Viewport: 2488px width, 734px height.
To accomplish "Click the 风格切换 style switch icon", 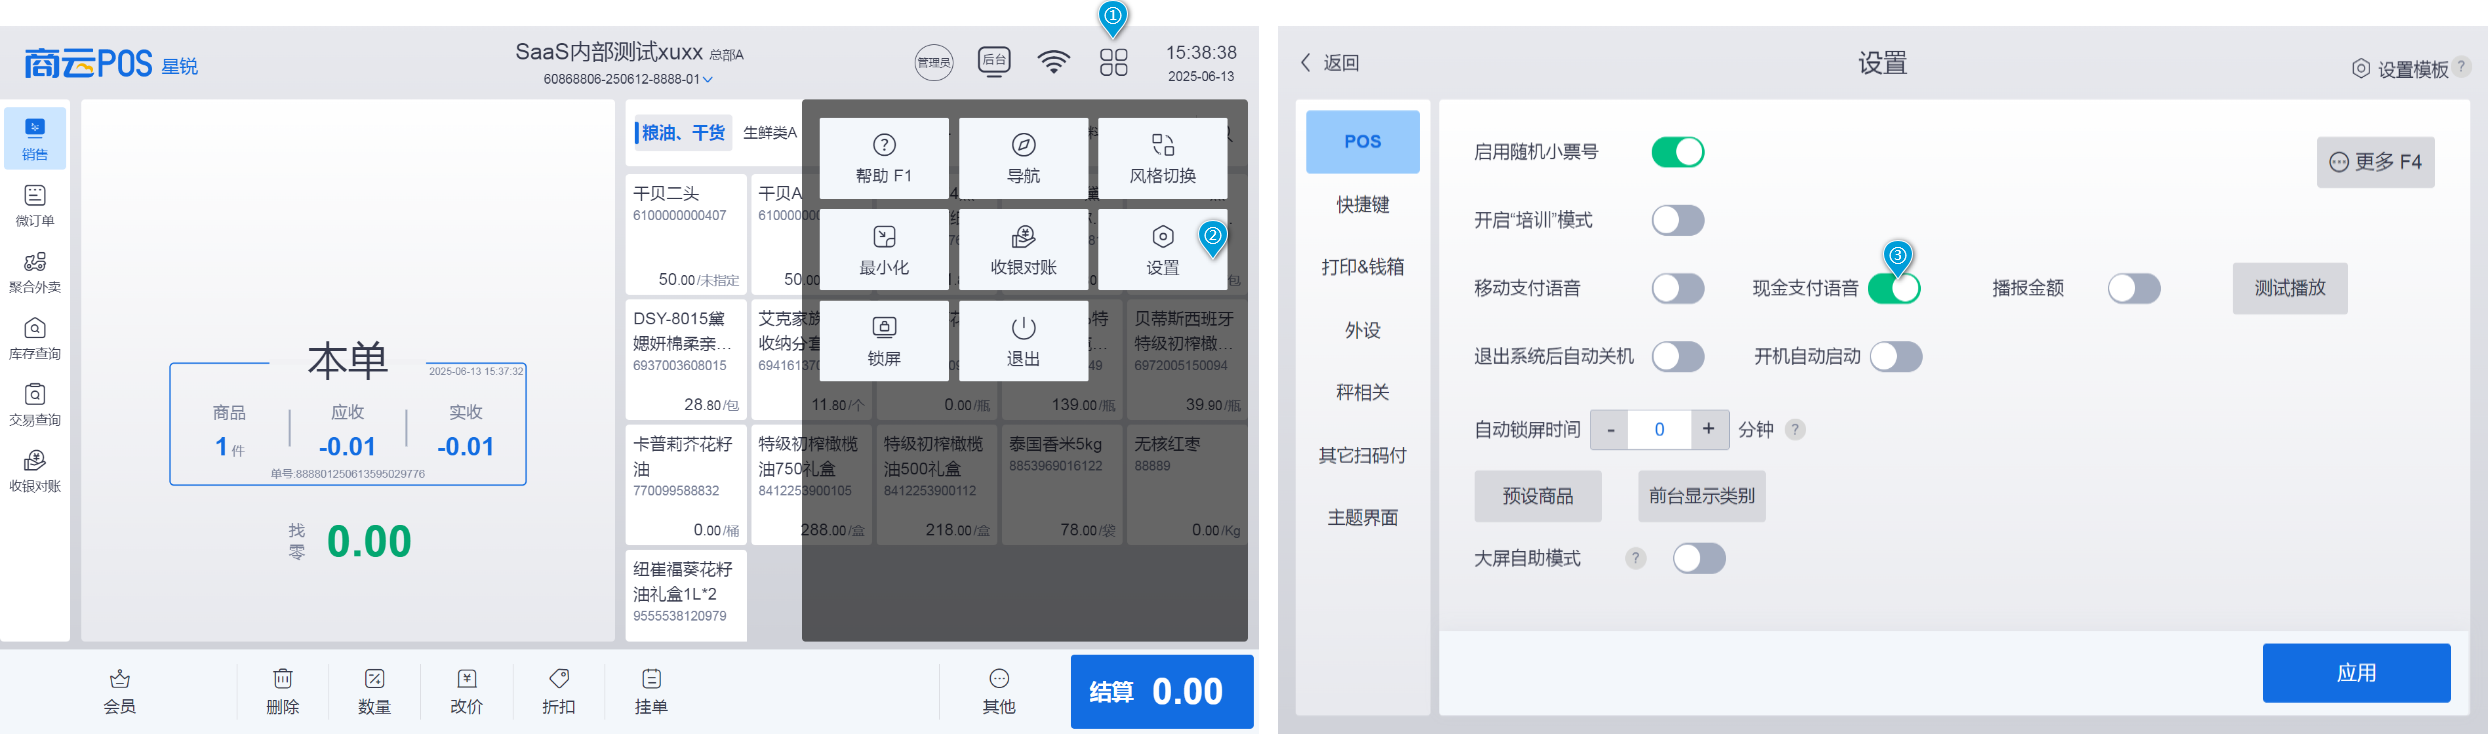I will tap(1162, 145).
